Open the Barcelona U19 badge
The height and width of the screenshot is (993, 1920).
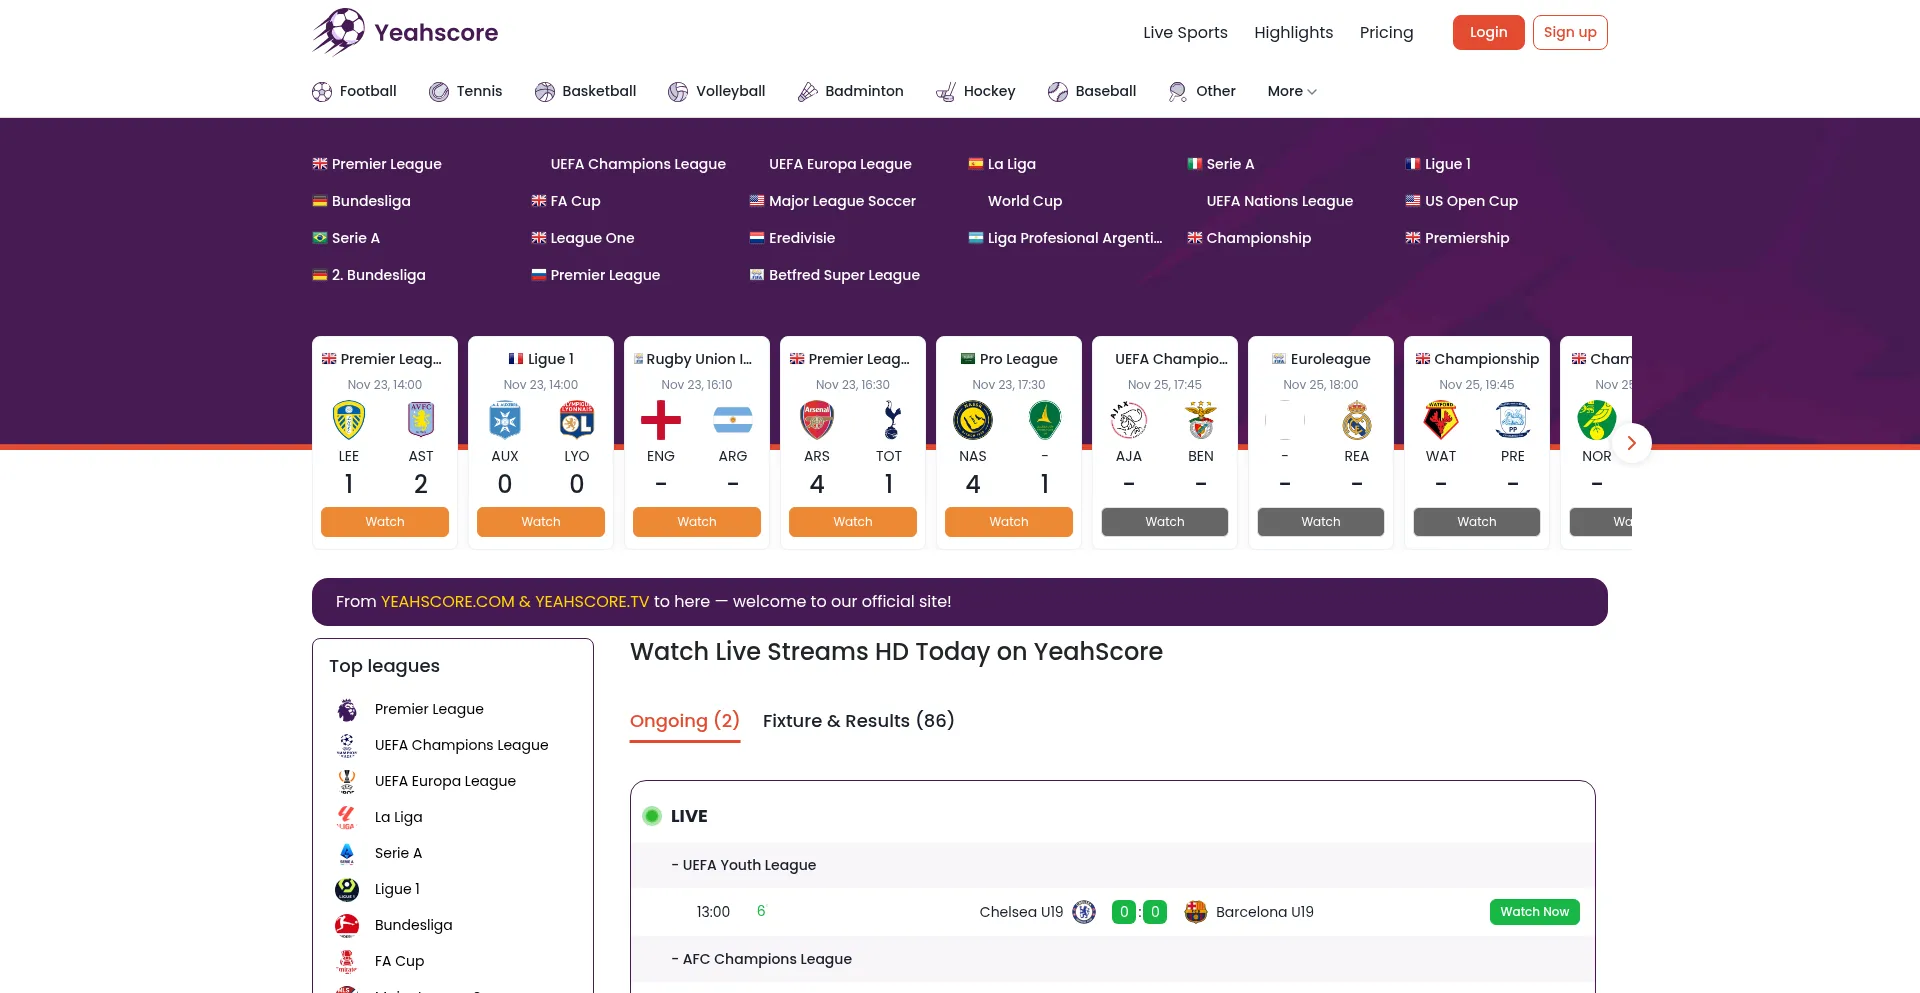pos(1195,912)
